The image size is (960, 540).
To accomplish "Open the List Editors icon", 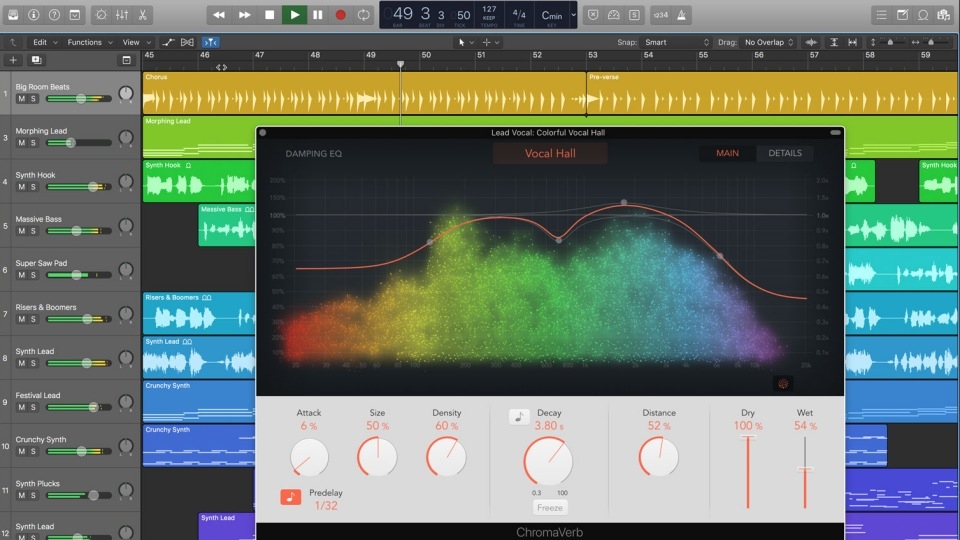I will [x=881, y=15].
